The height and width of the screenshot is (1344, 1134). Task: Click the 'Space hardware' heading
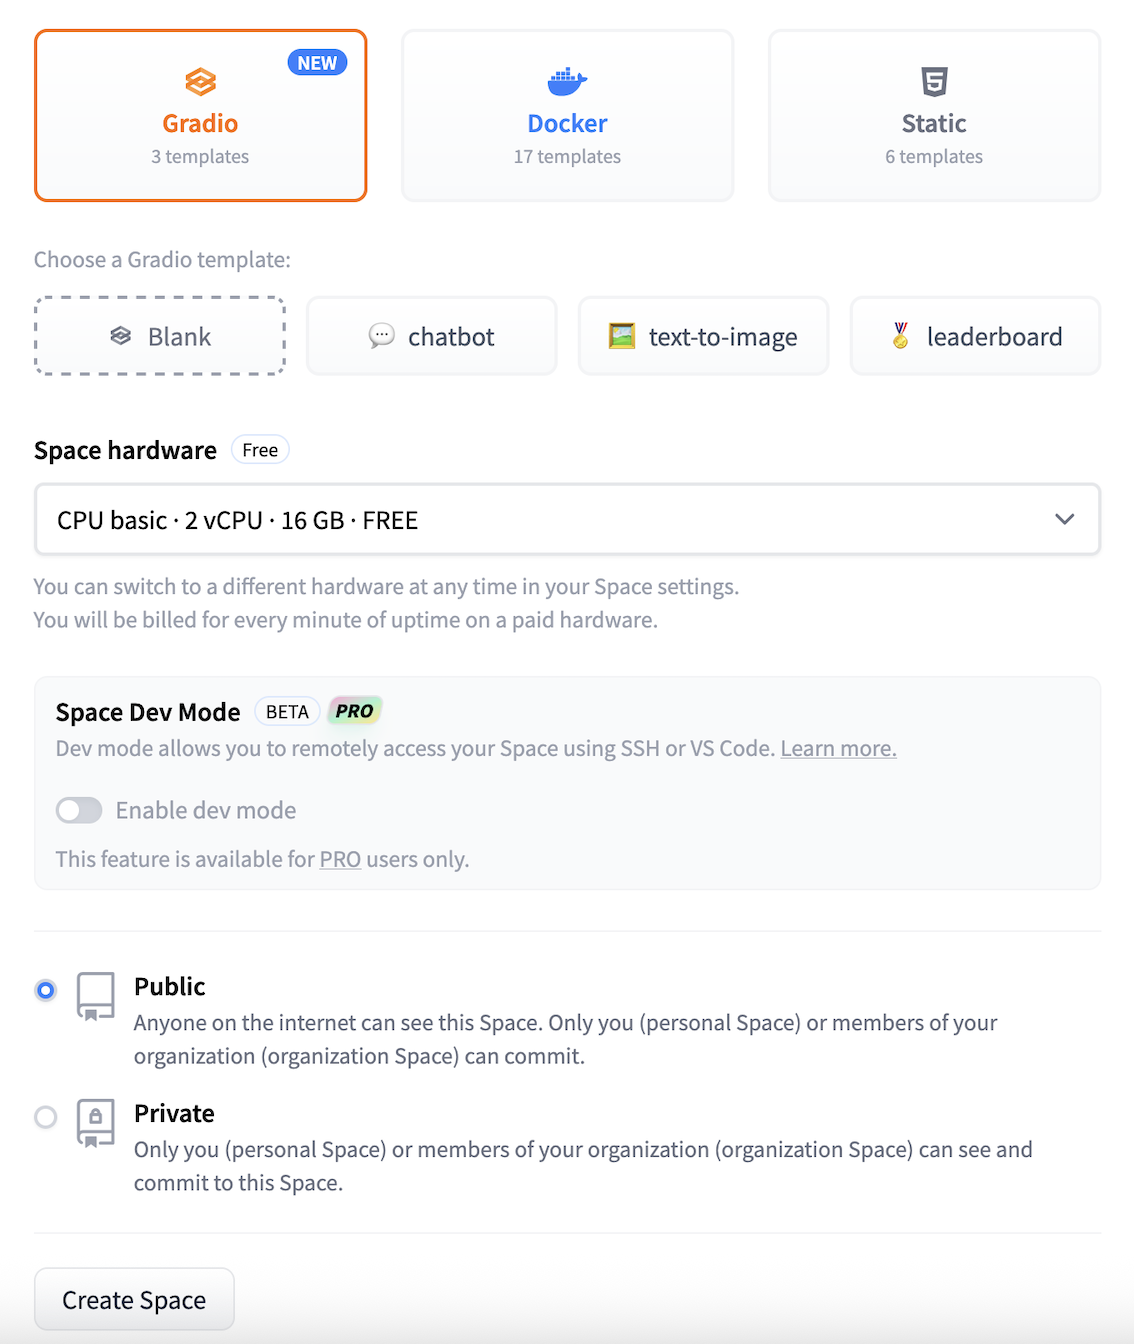coord(125,451)
